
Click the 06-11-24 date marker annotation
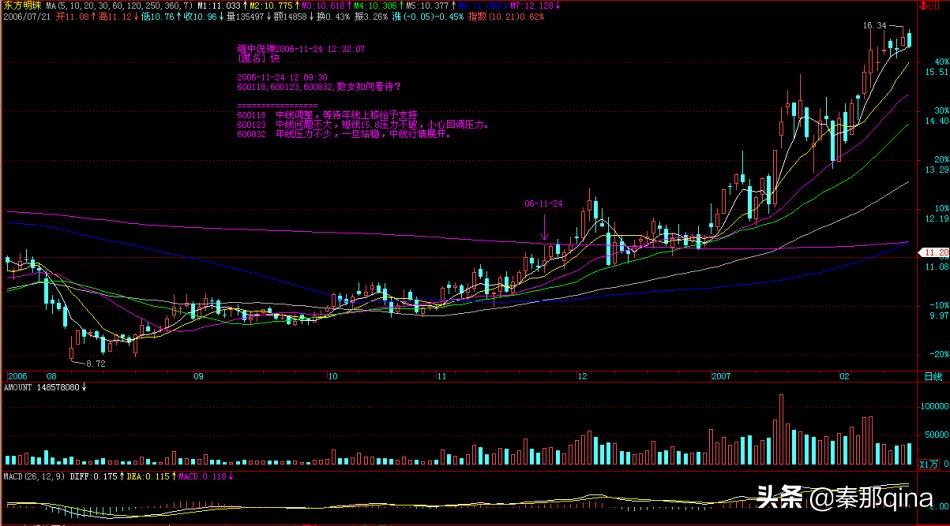pos(543,204)
